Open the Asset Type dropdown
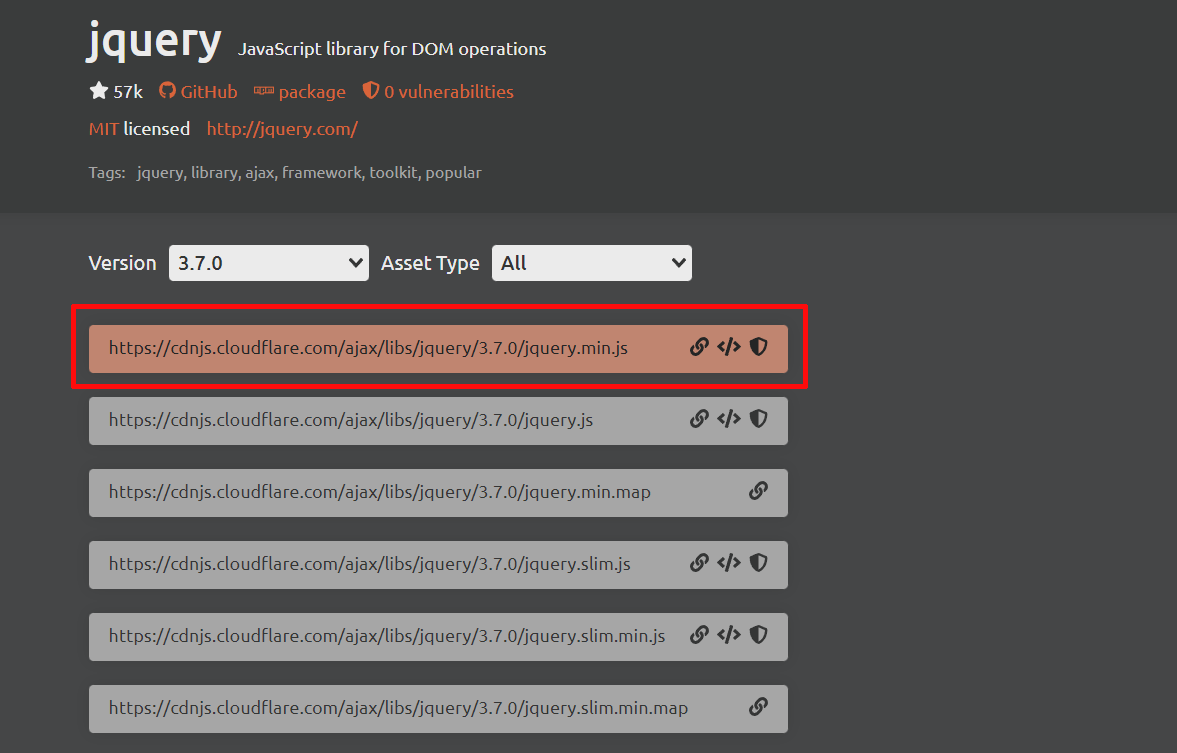 point(592,263)
